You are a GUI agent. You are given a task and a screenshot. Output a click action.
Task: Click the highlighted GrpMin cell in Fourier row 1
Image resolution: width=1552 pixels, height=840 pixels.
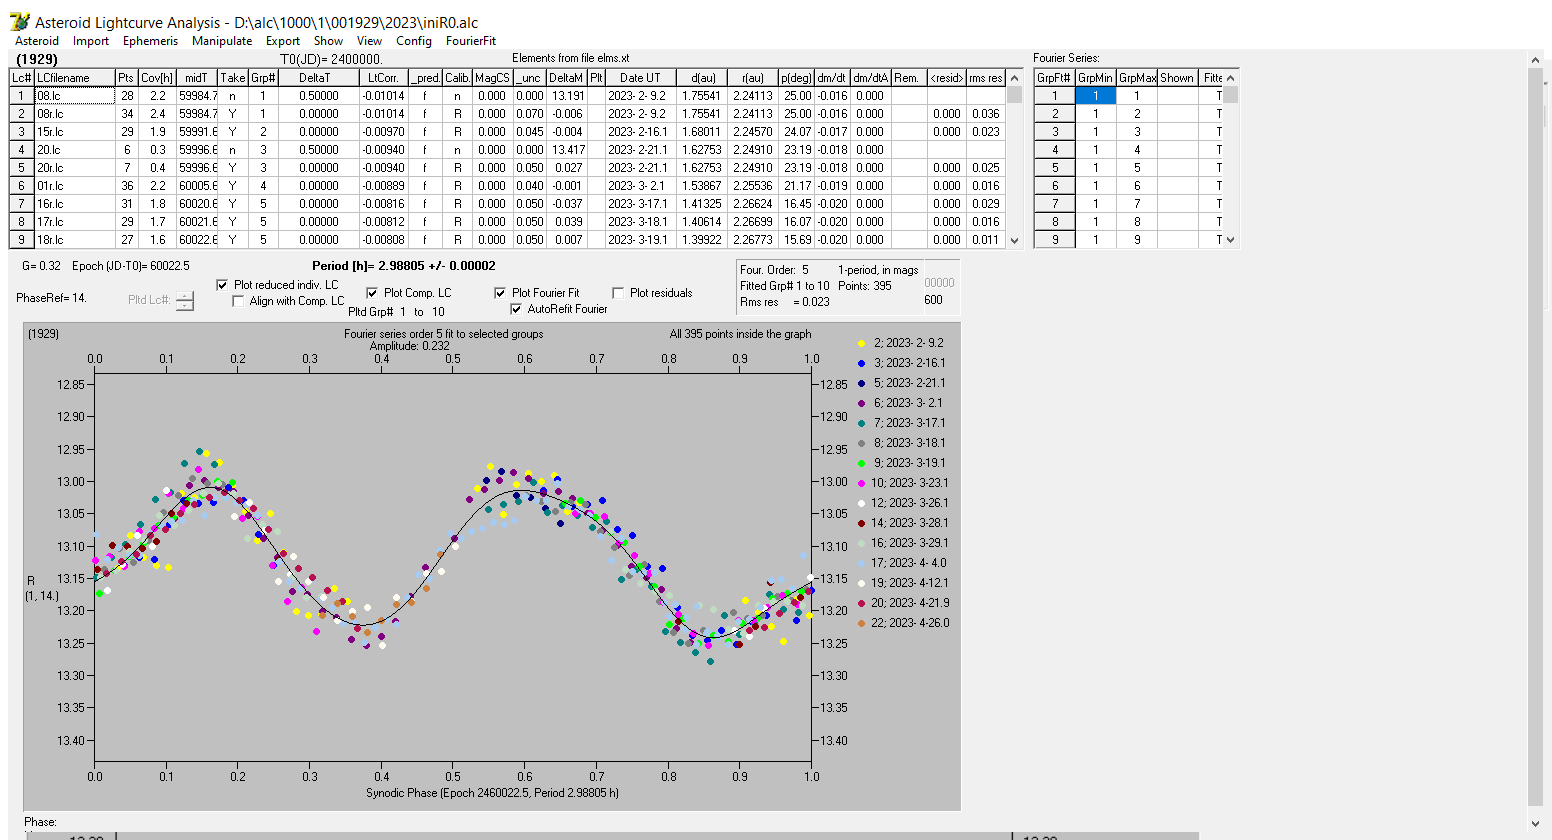1096,96
